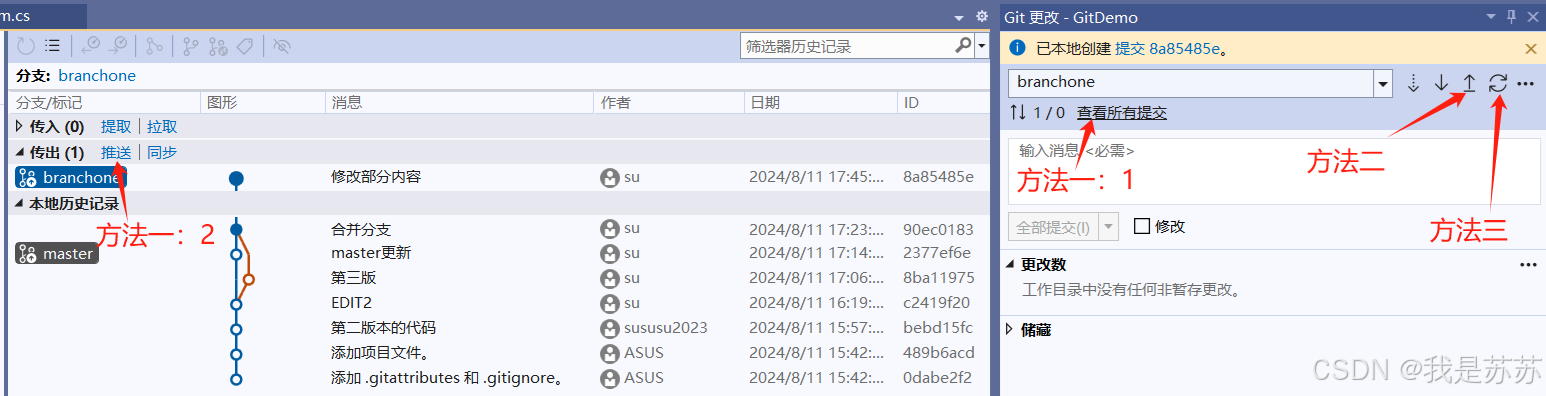Screen dimensions: 1546x396
Task: Click the show remote branches icon
Action: 218,46
